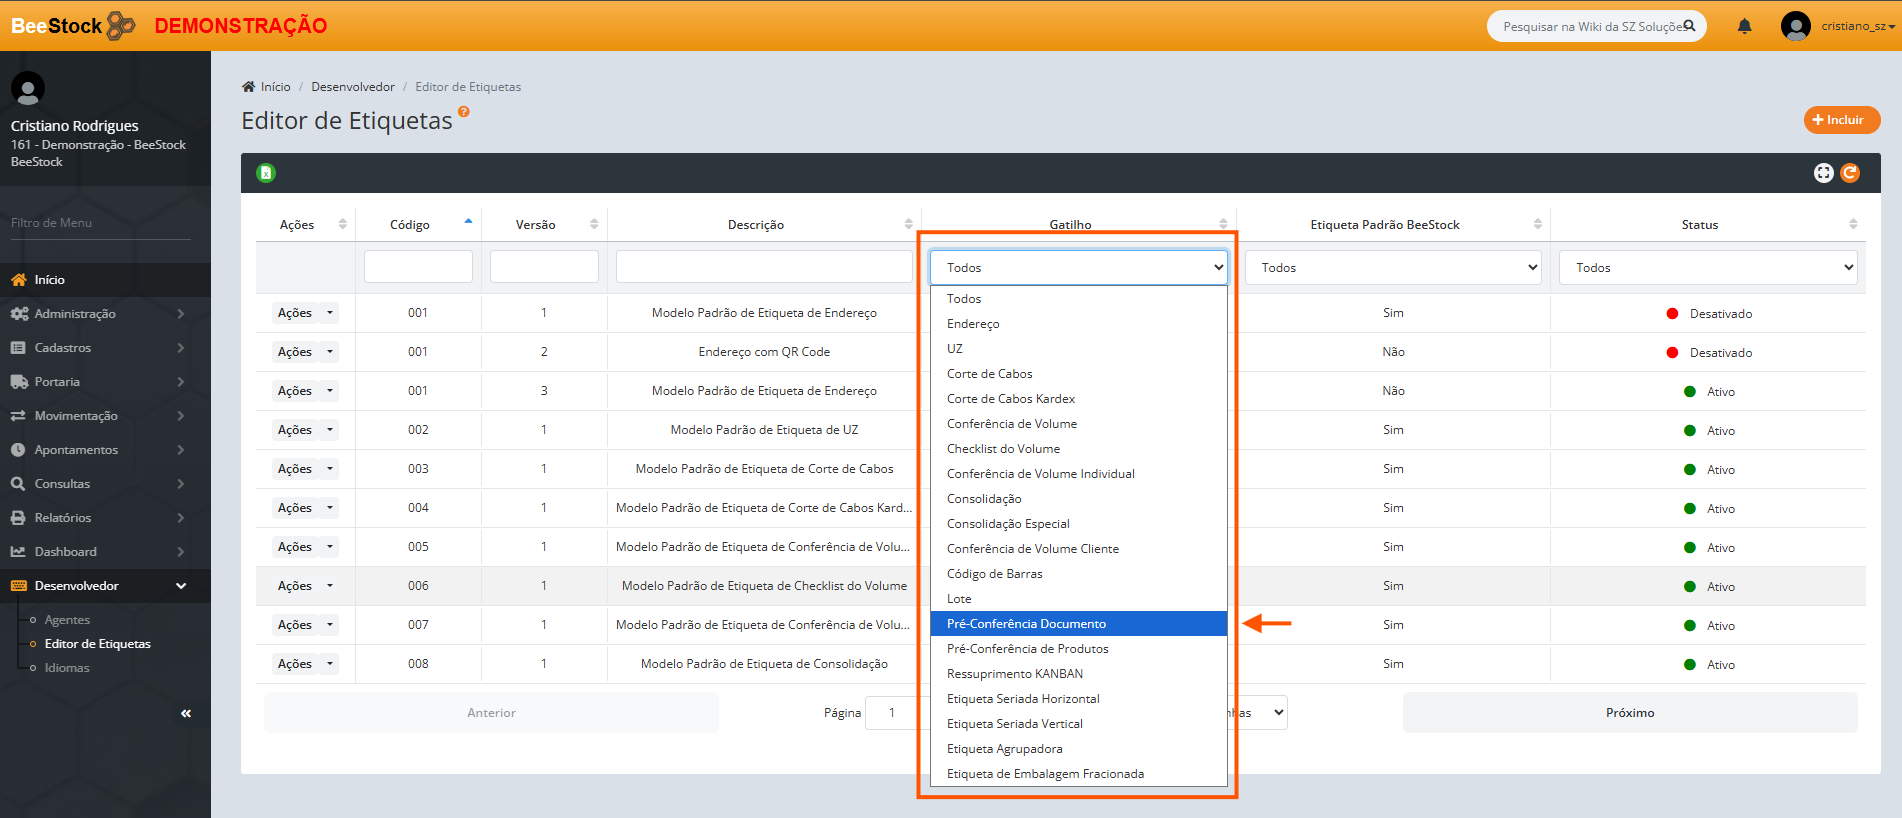1902x818 pixels.
Task: Click the help icon beside Editor de Etiquetas title
Action: [464, 112]
